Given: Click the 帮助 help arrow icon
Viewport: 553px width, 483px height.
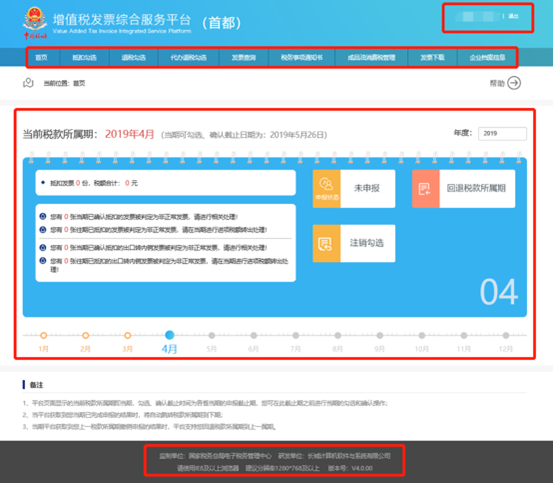Looking at the screenshot, I should (514, 83).
